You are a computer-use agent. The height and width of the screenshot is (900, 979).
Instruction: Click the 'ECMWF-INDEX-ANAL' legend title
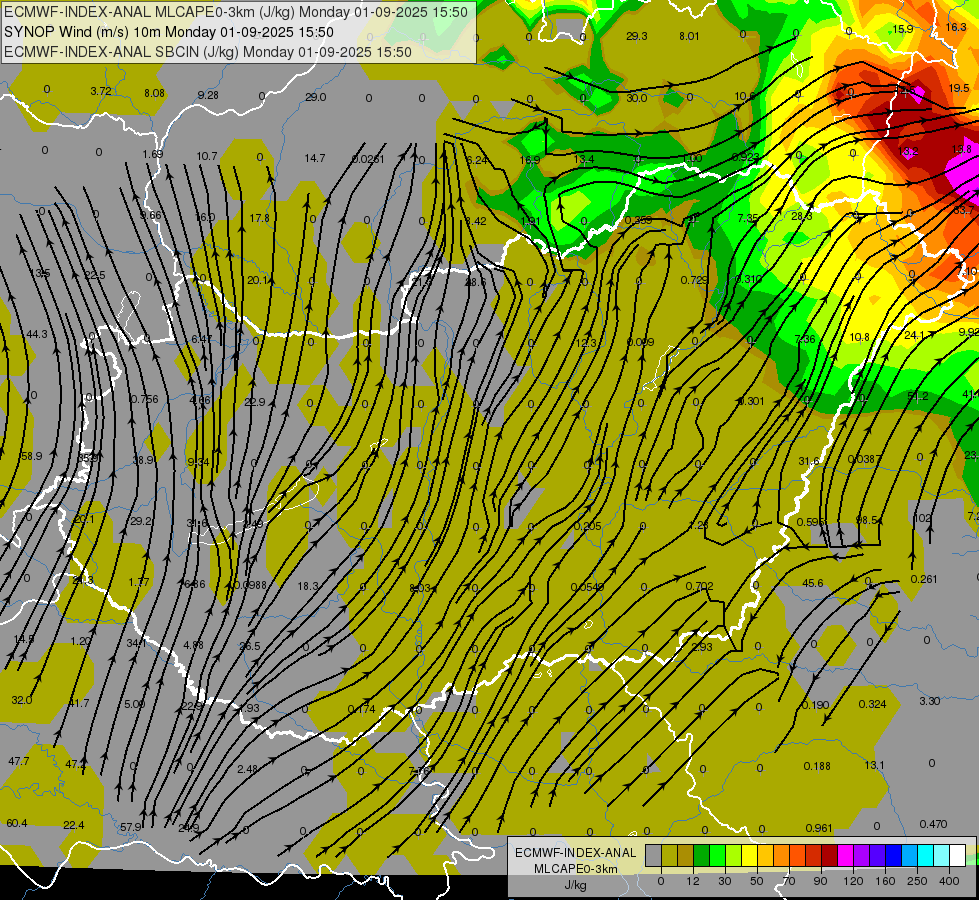tap(575, 853)
